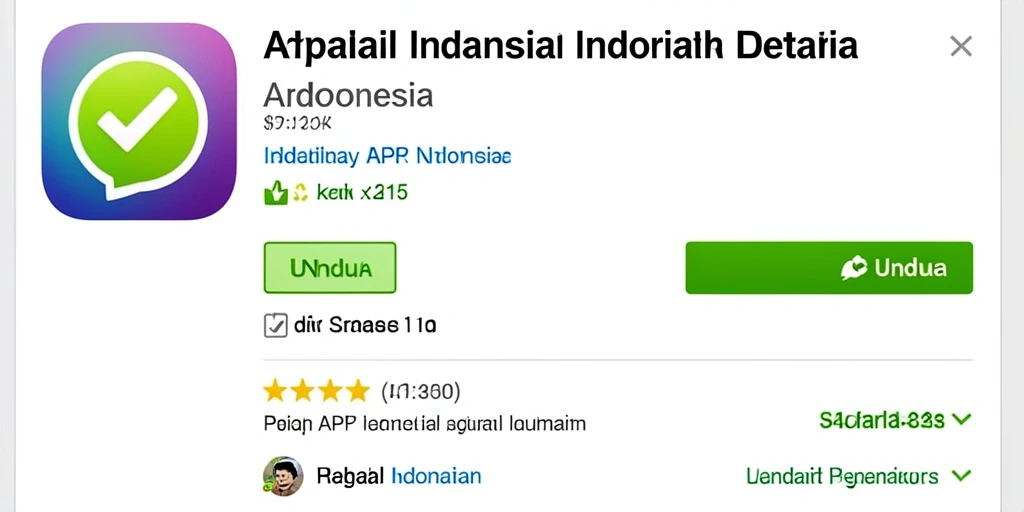
Task: Click the light green UNndua button
Action: click(x=330, y=268)
